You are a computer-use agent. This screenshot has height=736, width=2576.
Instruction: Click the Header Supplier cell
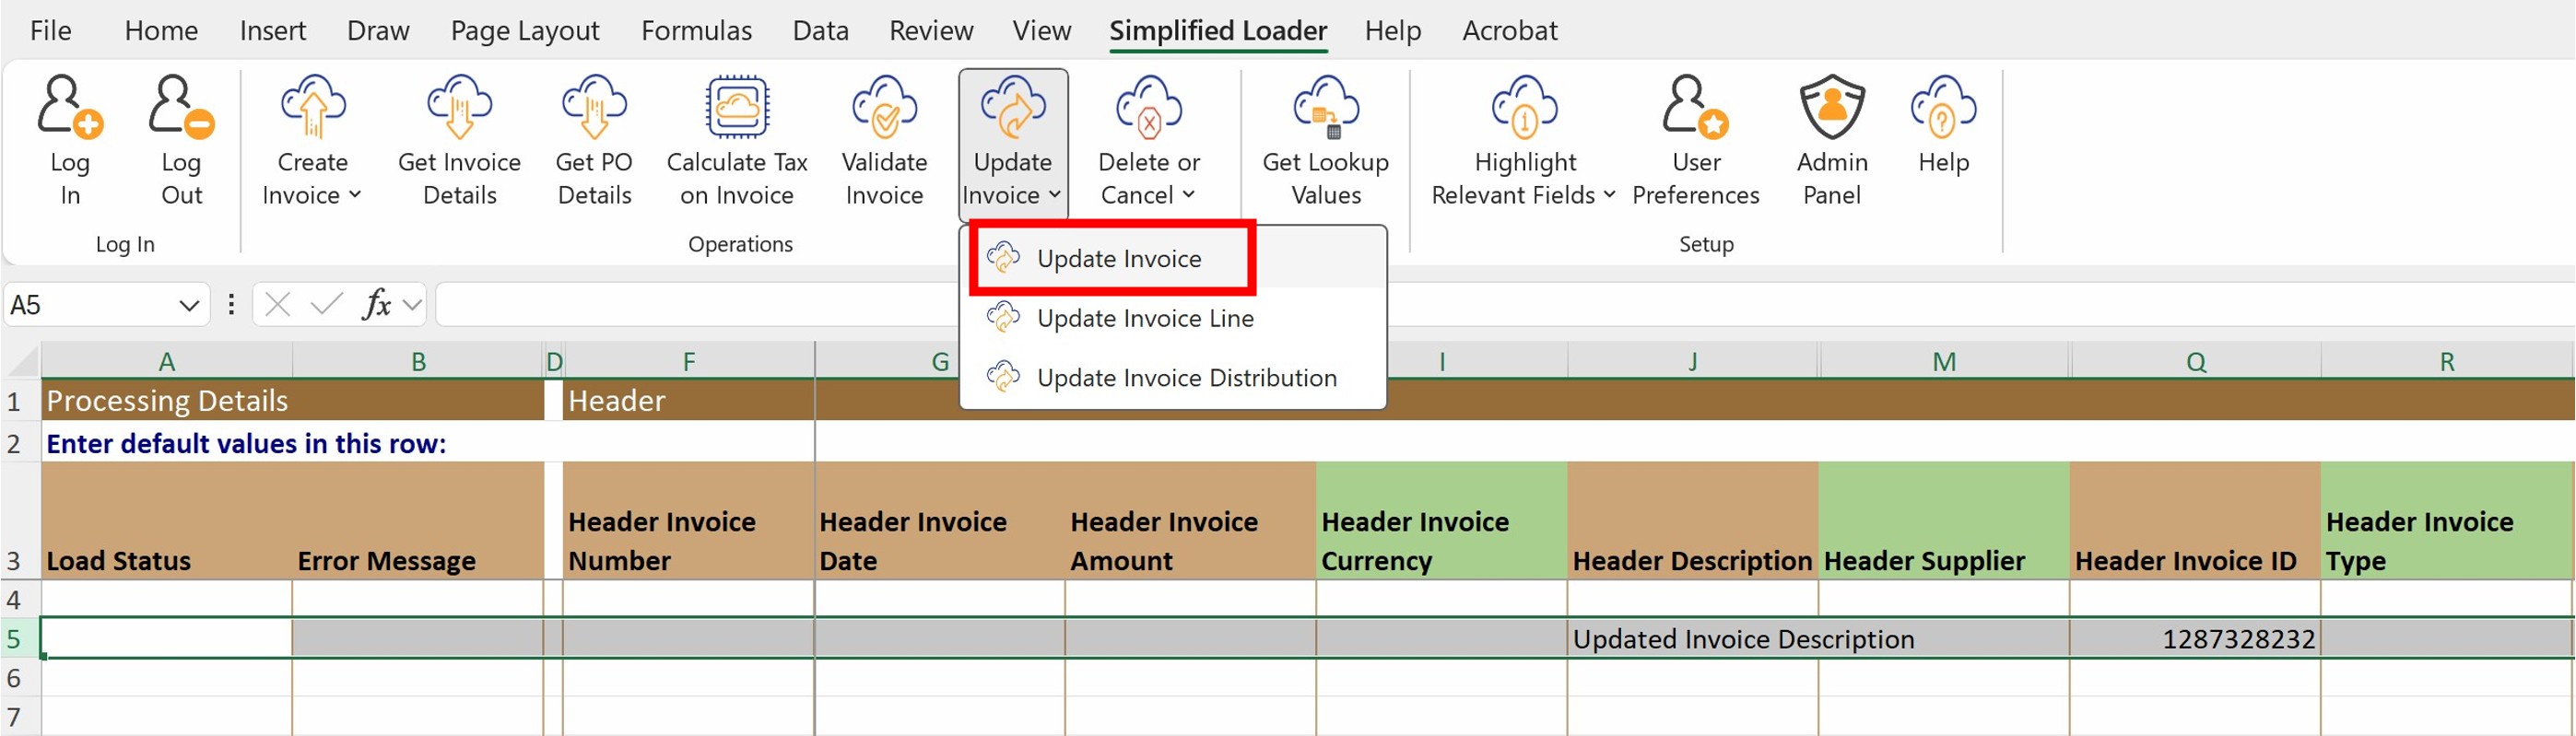point(1944,521)
